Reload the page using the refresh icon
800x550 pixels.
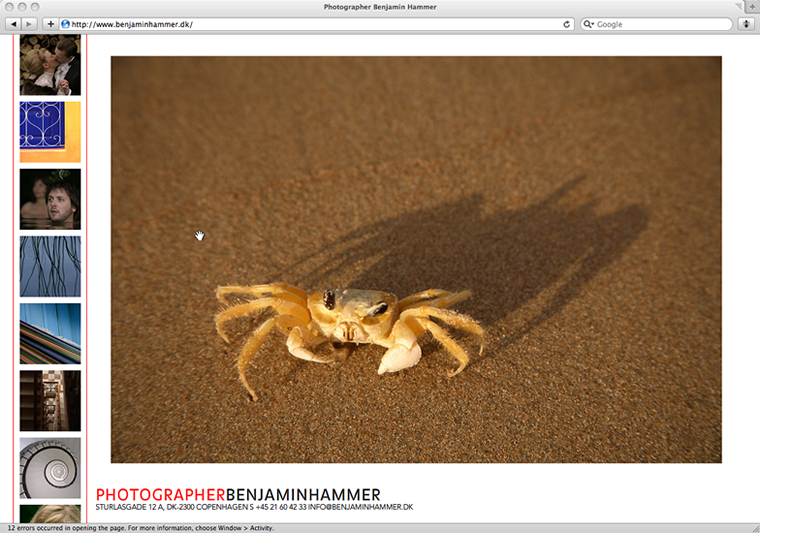[x=567, y=24]
